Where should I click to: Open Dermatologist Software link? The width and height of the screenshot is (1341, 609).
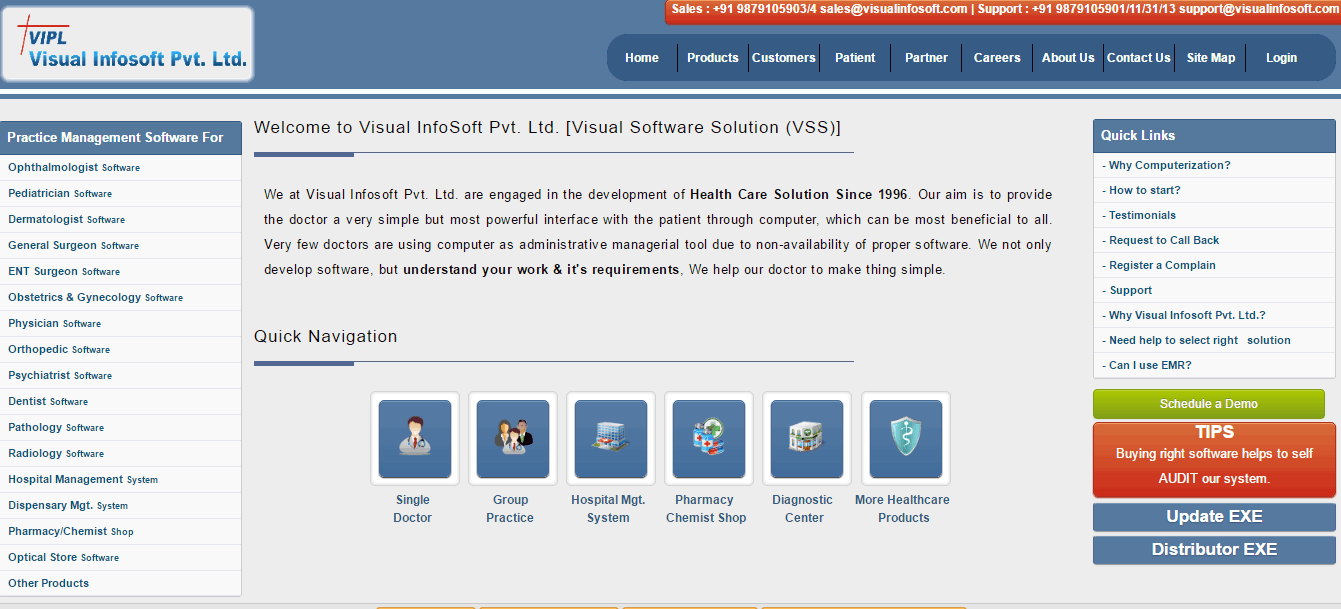tap(67, 220)
